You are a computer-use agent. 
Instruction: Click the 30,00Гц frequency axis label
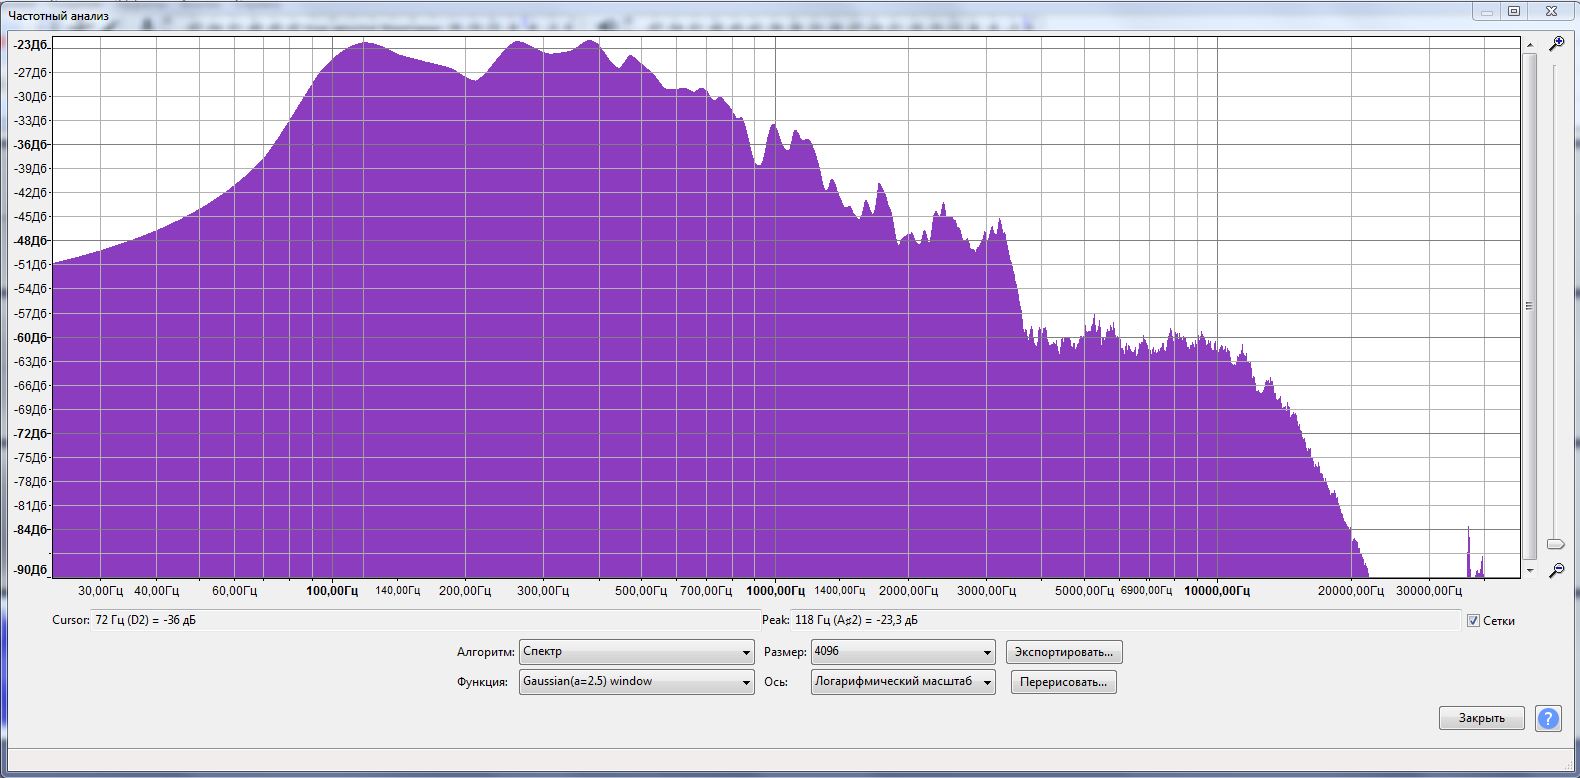pos(101,591)
